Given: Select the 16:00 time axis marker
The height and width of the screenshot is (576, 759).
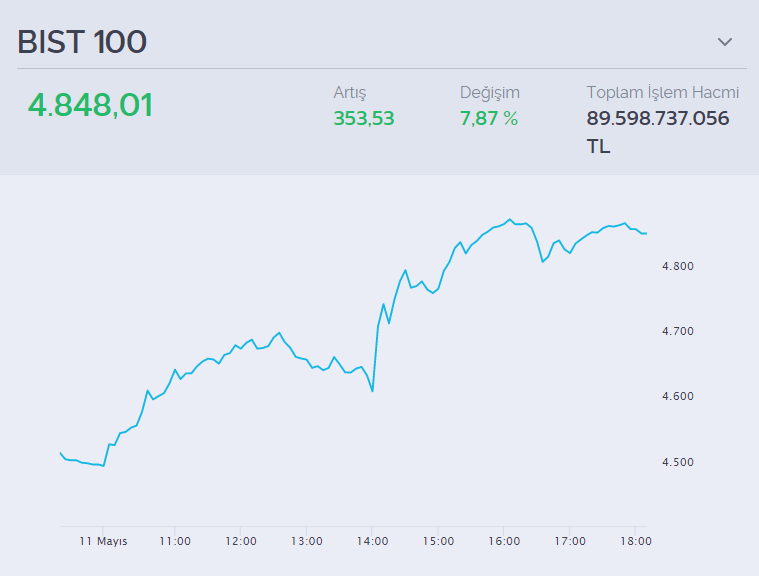Looking at the screenshot, I should pos(504,541).
